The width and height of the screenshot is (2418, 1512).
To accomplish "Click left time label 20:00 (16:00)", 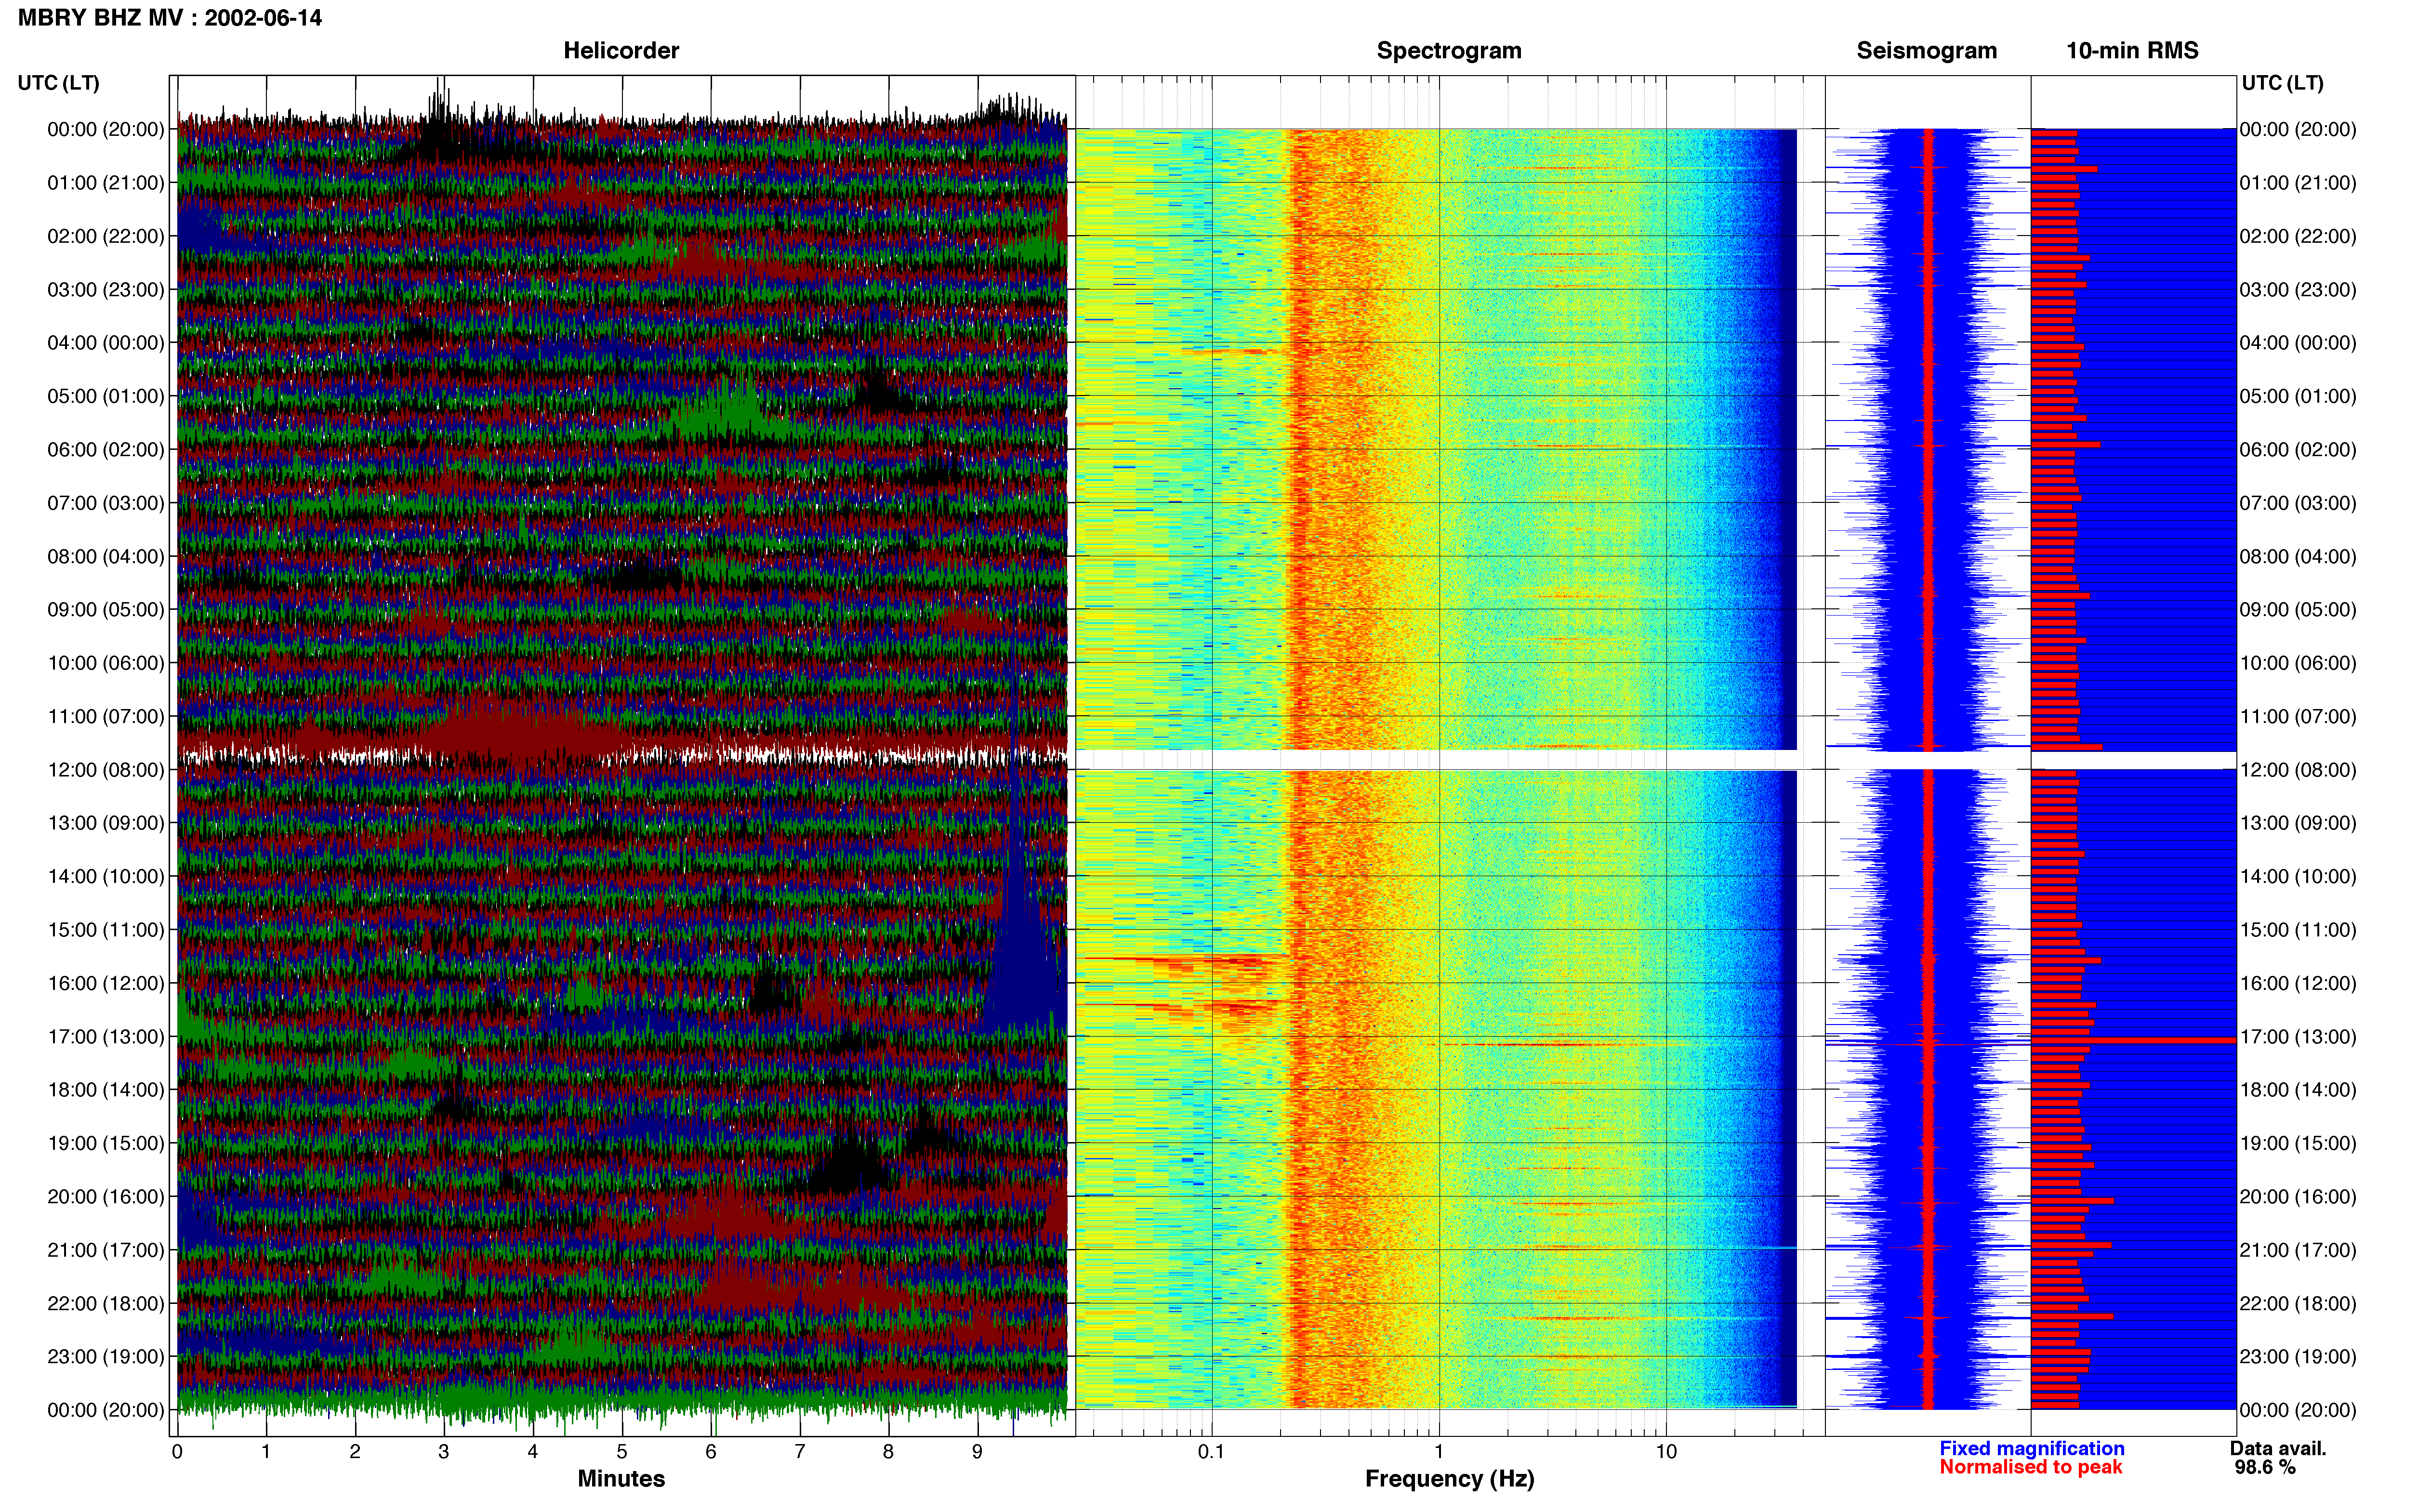I will [x=106, y=1197].
